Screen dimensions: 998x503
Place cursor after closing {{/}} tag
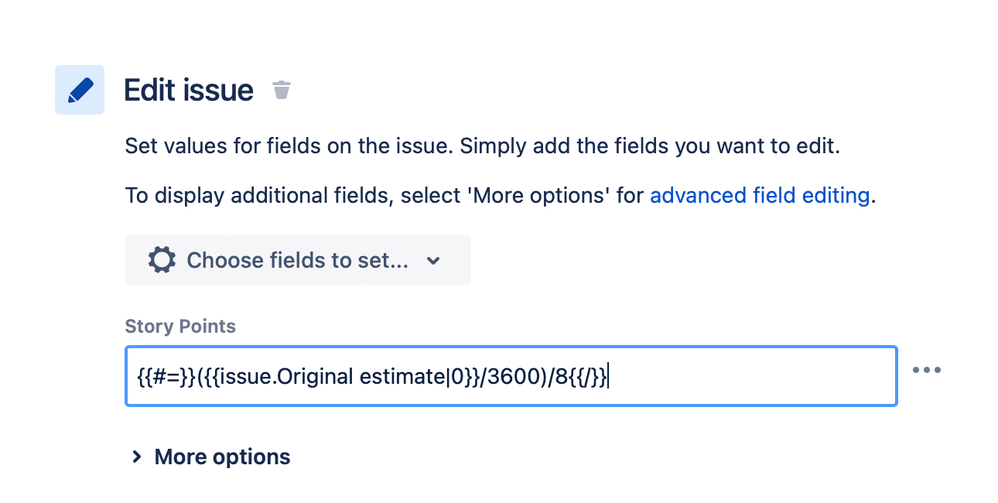pos(609,377)
